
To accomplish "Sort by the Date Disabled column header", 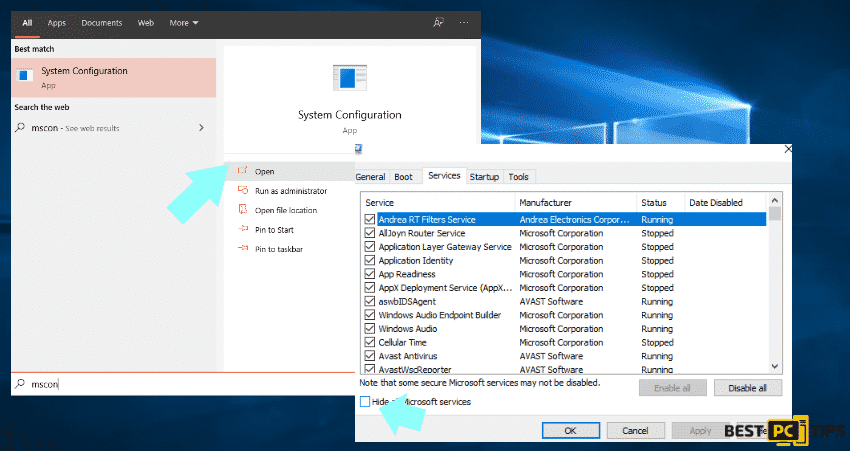I will (x=726, y=203).
